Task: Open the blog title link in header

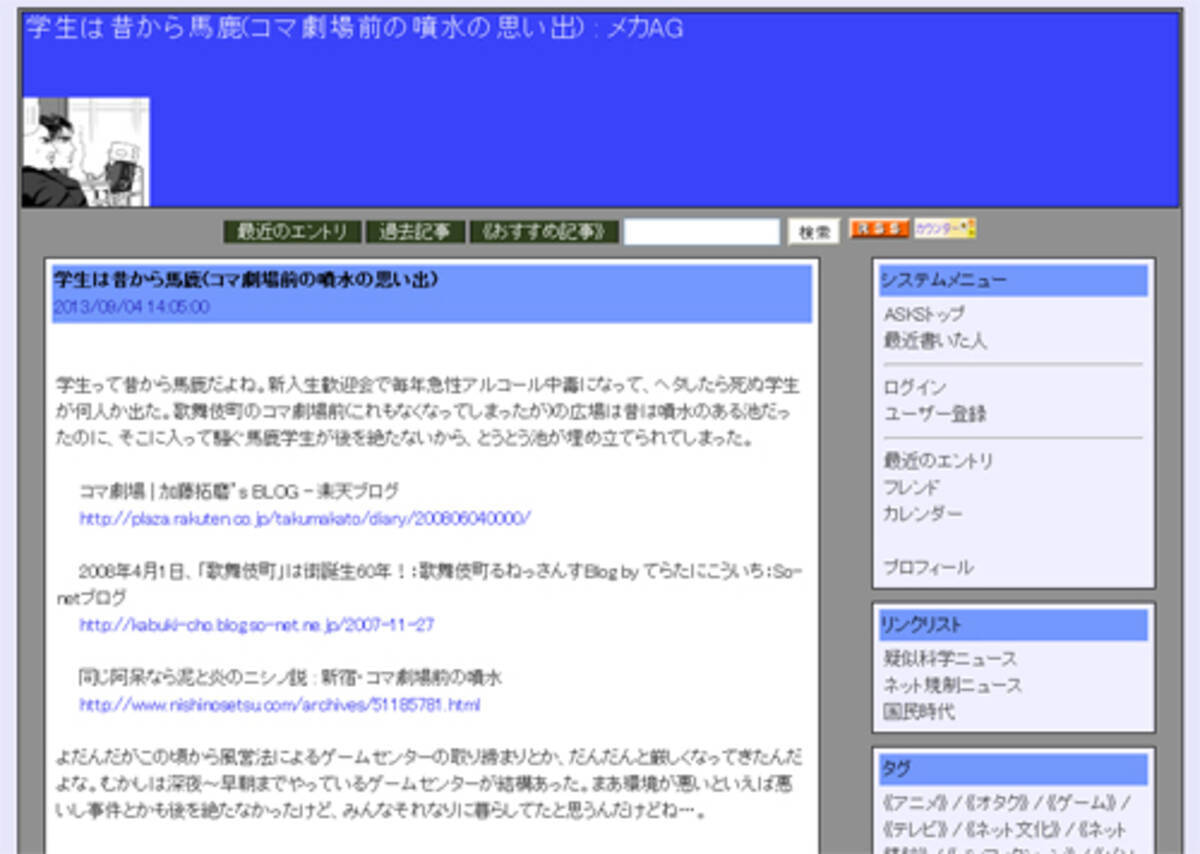Action: click(x=355, y=29)
